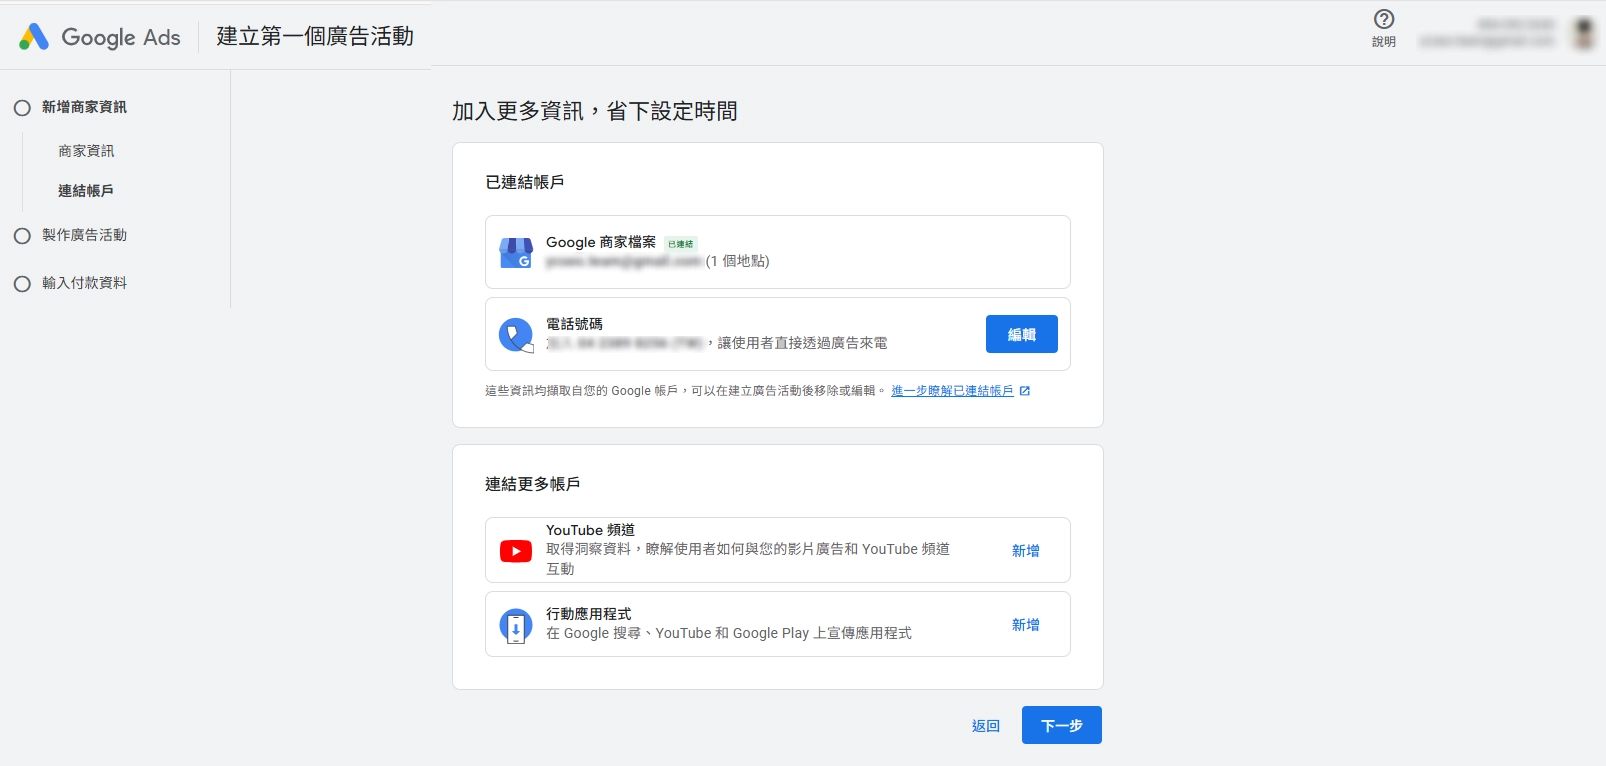Click the YouTube channel icon
The height and width of the screenshot is (766, 1606).
click(516, 551)
